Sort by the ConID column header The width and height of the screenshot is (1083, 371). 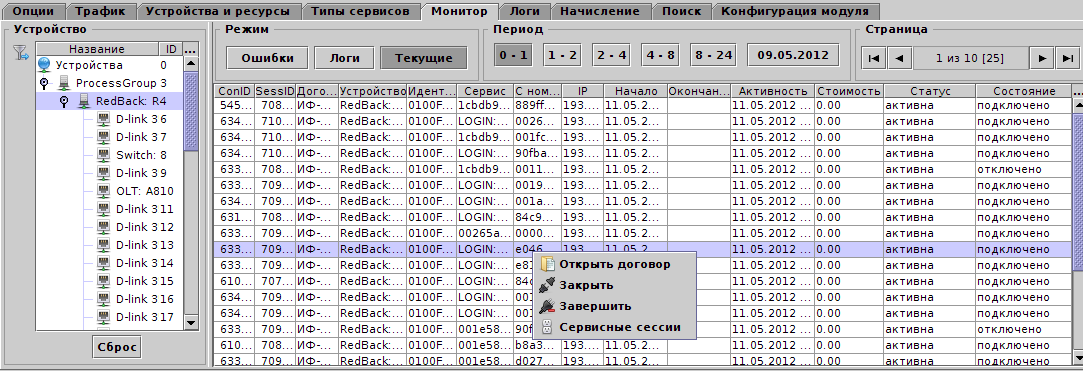(x=234, y=91)
